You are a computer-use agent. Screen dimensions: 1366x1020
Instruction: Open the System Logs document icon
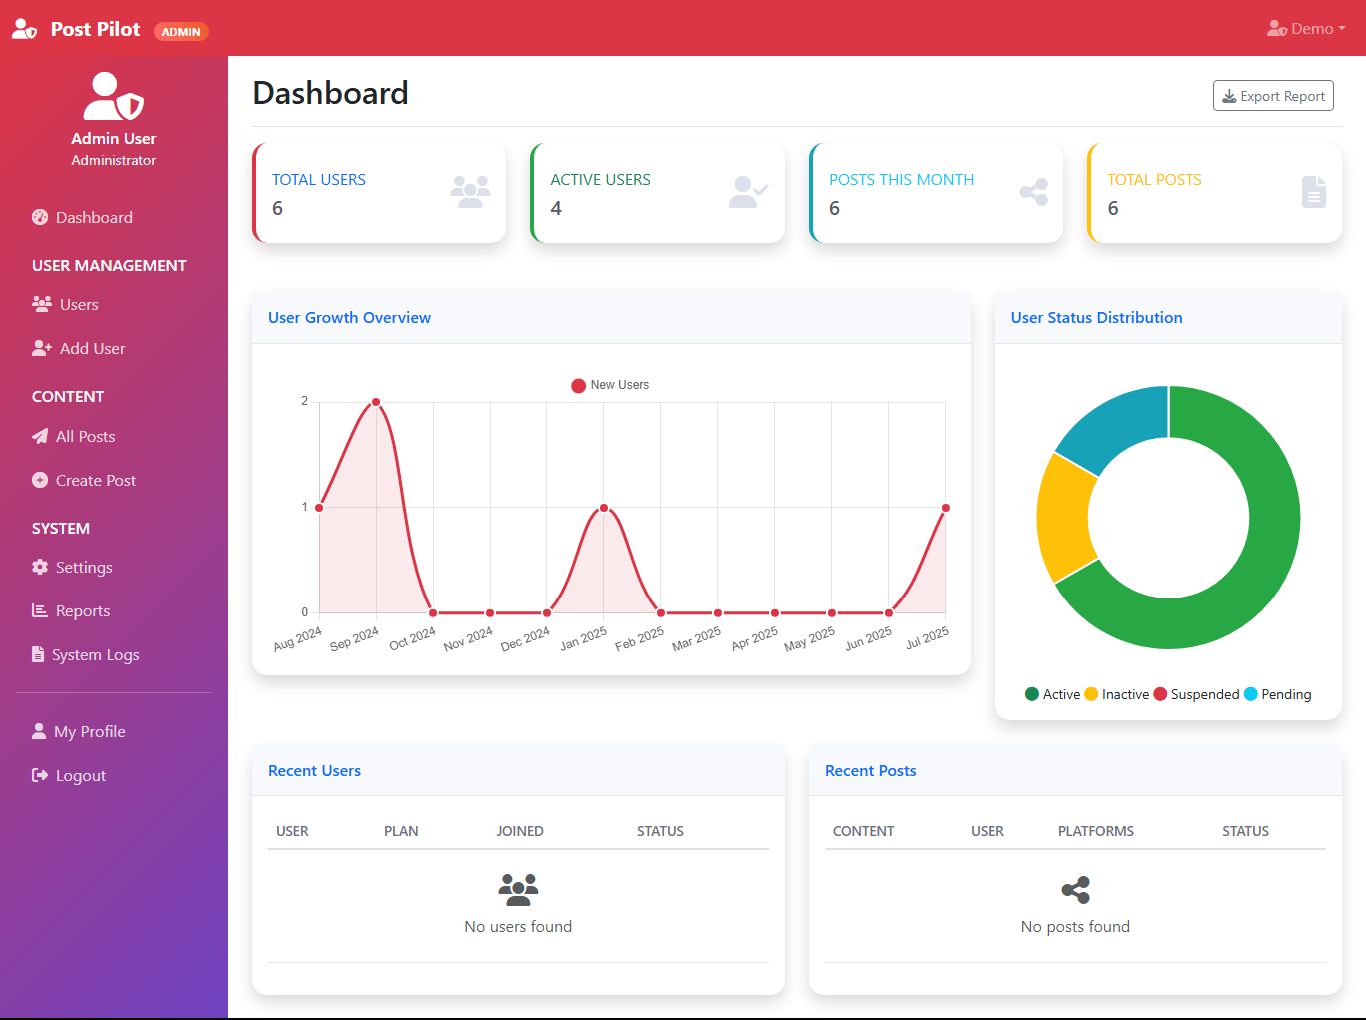[x=38, y=654]
